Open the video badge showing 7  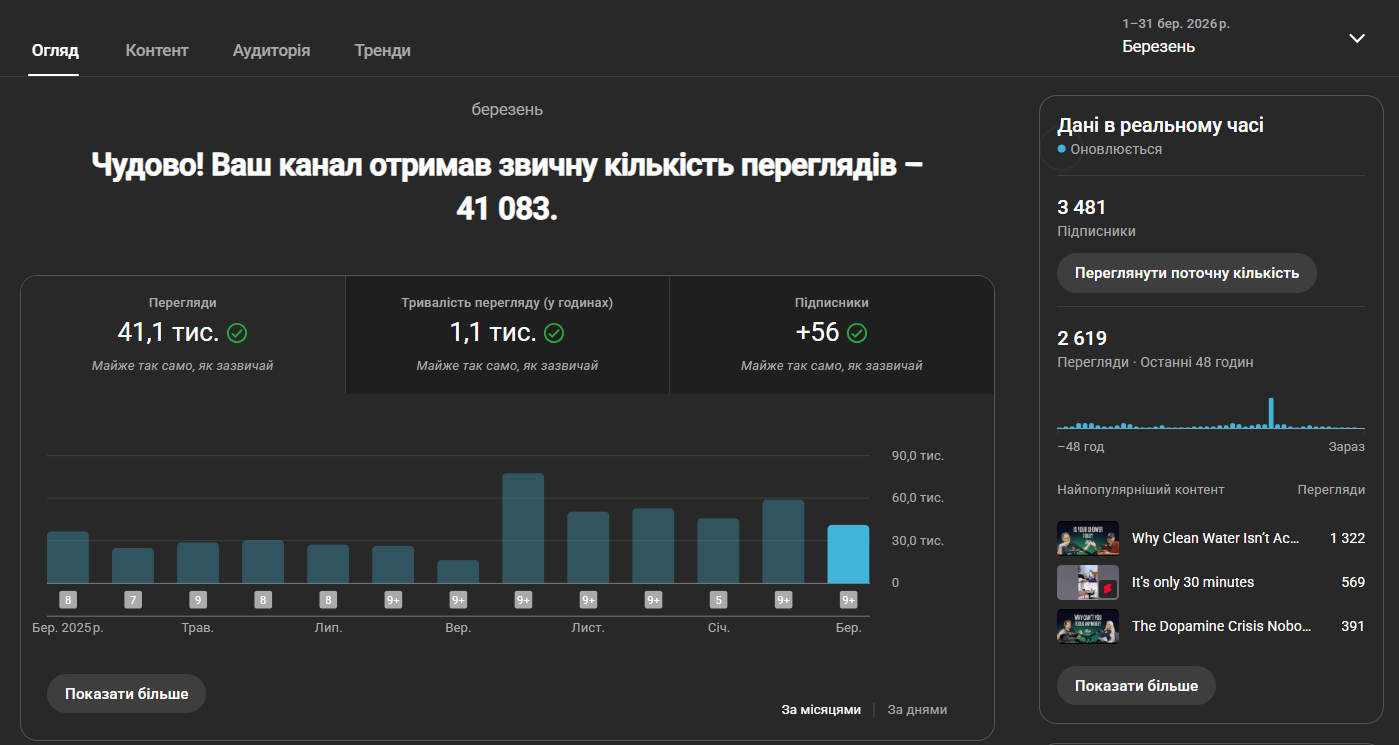(x=133, y=600)
